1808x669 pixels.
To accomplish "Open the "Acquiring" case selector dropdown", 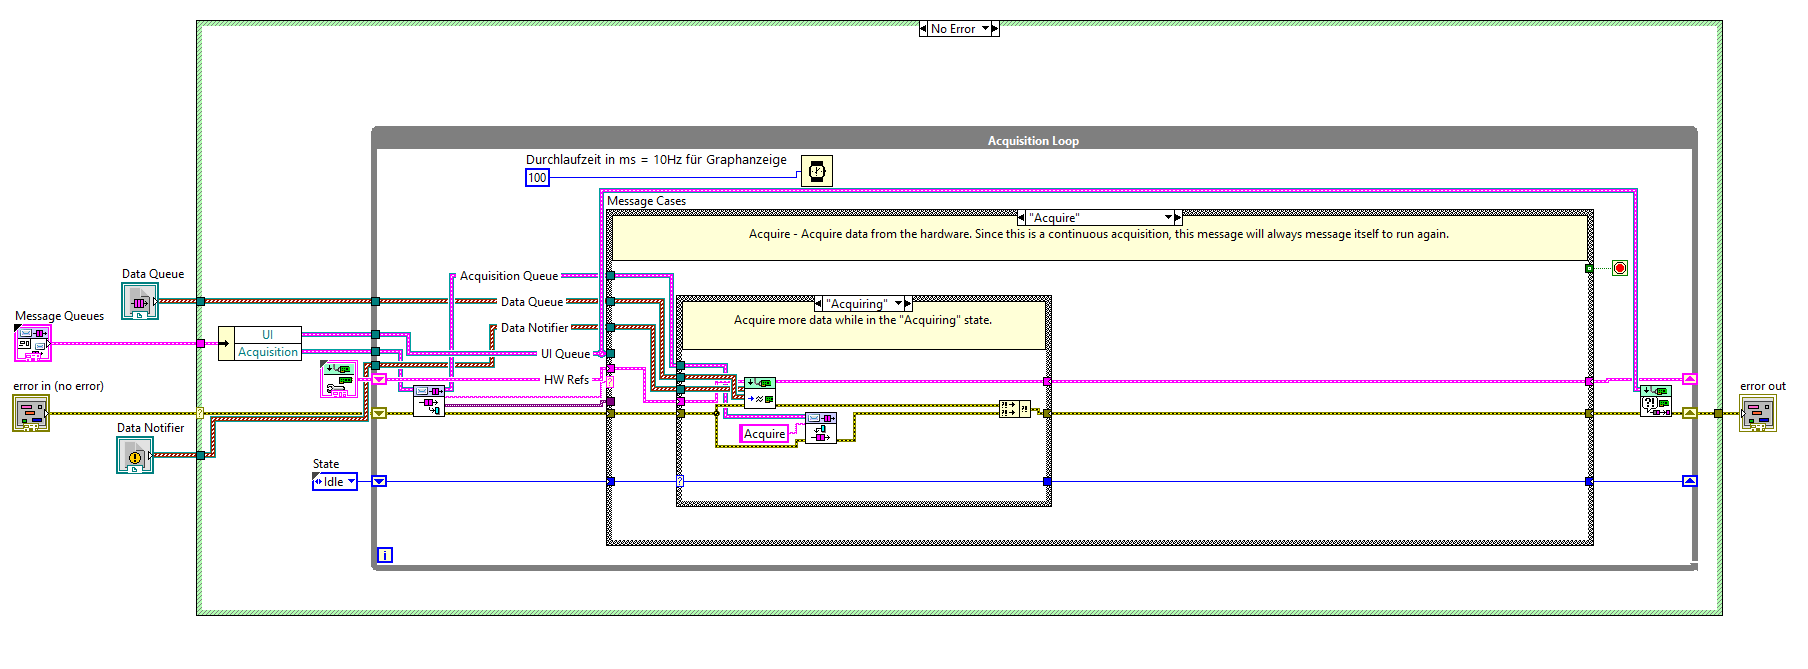I will 898,304.
